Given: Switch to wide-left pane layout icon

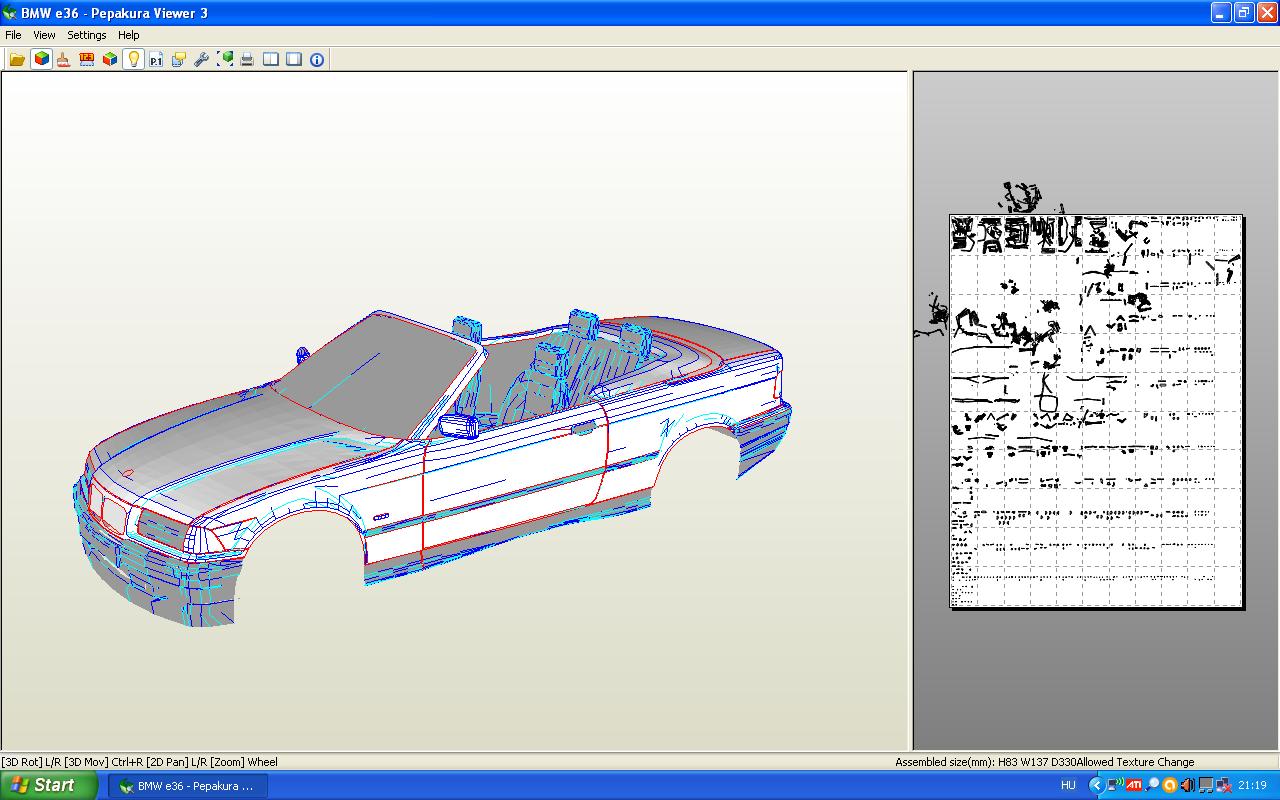Looking at the screenshot, I should 294,60.
